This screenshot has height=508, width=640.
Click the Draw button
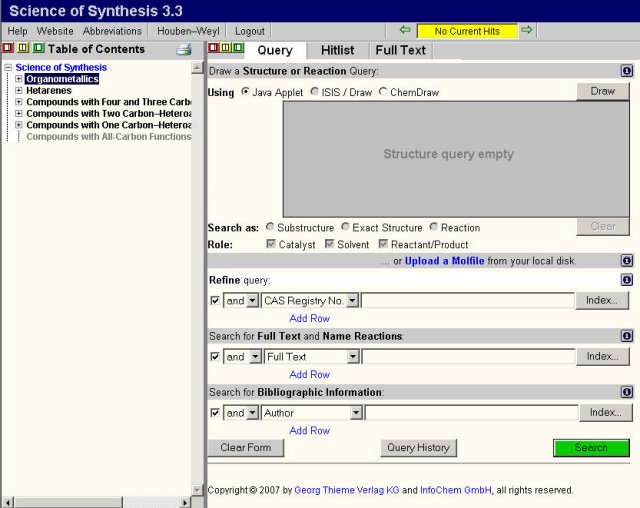point(603,91)
